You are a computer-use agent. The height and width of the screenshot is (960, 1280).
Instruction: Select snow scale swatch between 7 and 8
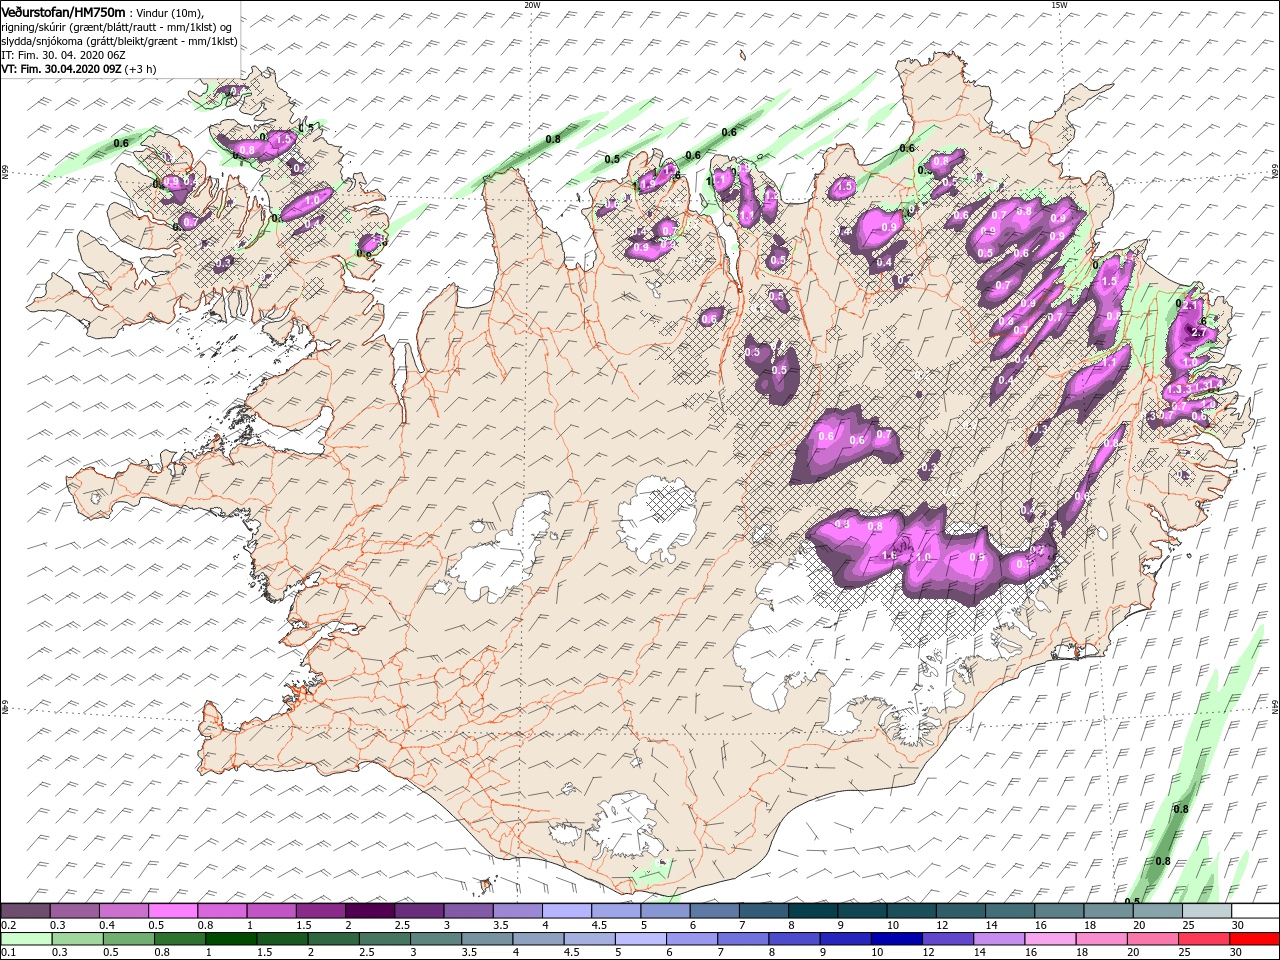(x=763, y=911)
